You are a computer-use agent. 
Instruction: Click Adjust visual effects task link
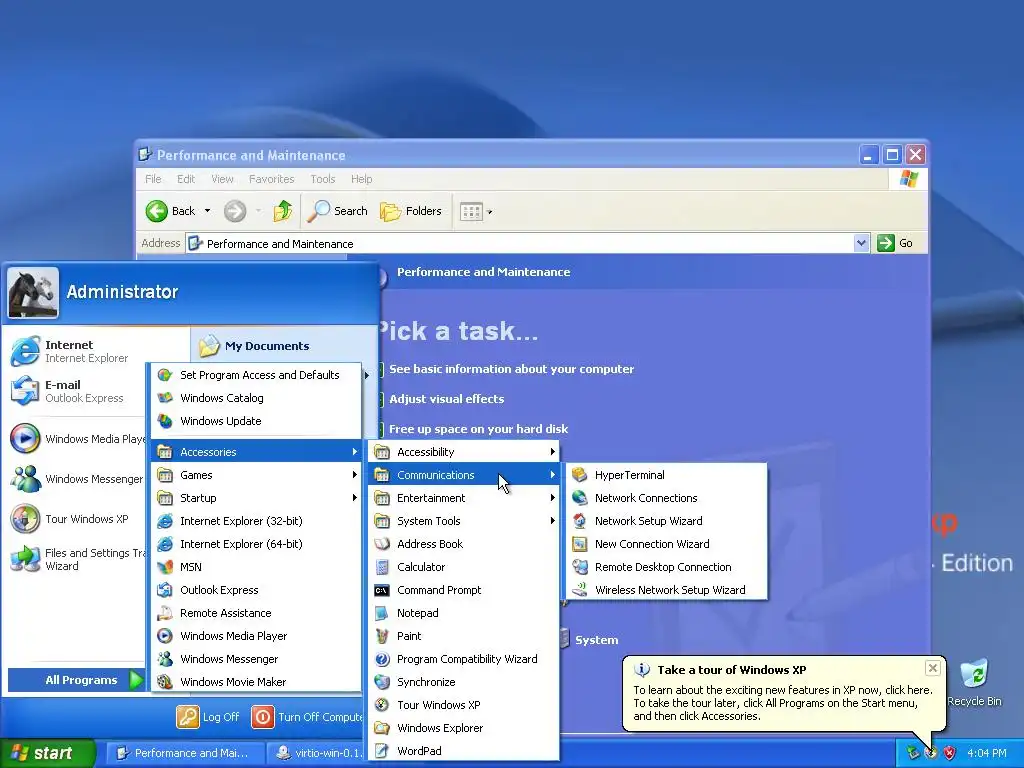tap(447, 398)
